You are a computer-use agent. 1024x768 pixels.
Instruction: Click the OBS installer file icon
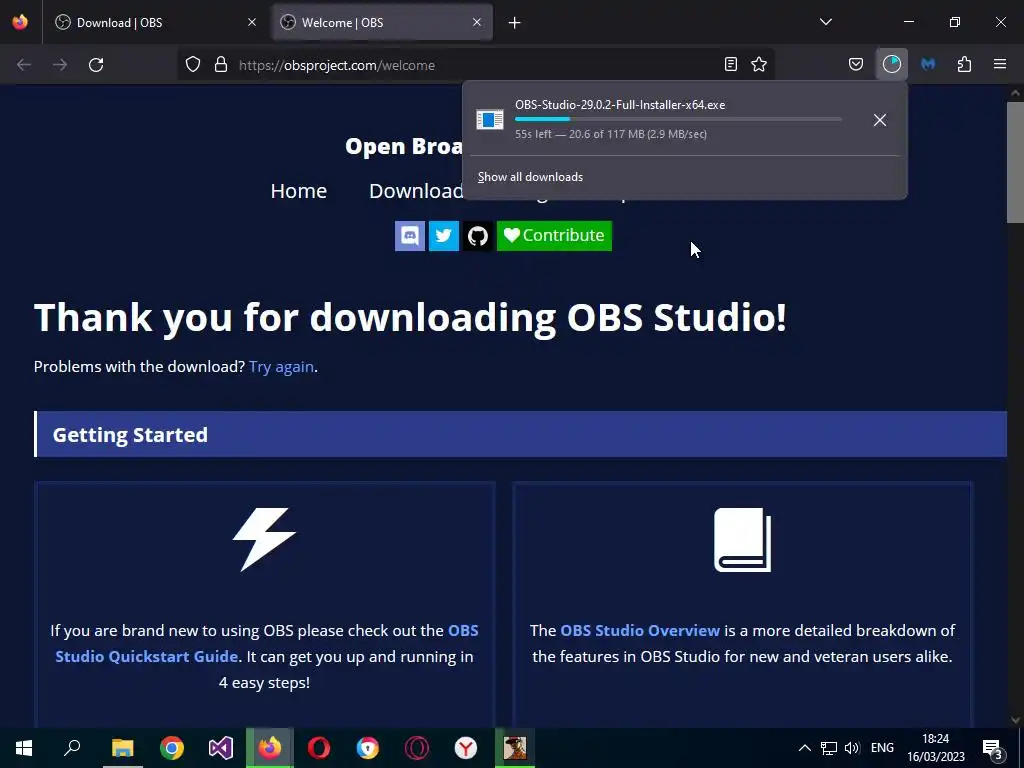pyautogui.click(x=490, y=120)
